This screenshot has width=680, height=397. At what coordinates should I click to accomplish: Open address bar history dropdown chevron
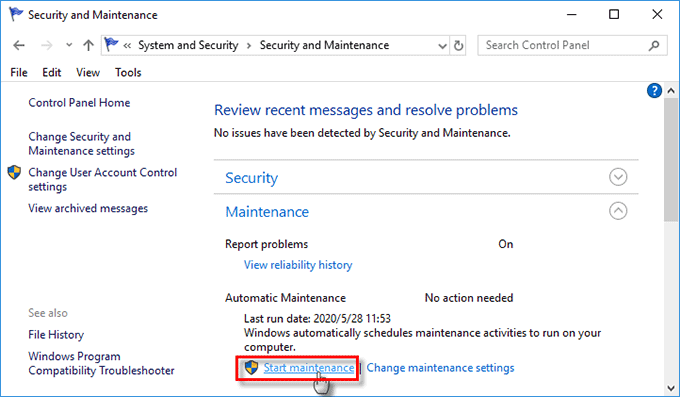[x=442, y=46]
